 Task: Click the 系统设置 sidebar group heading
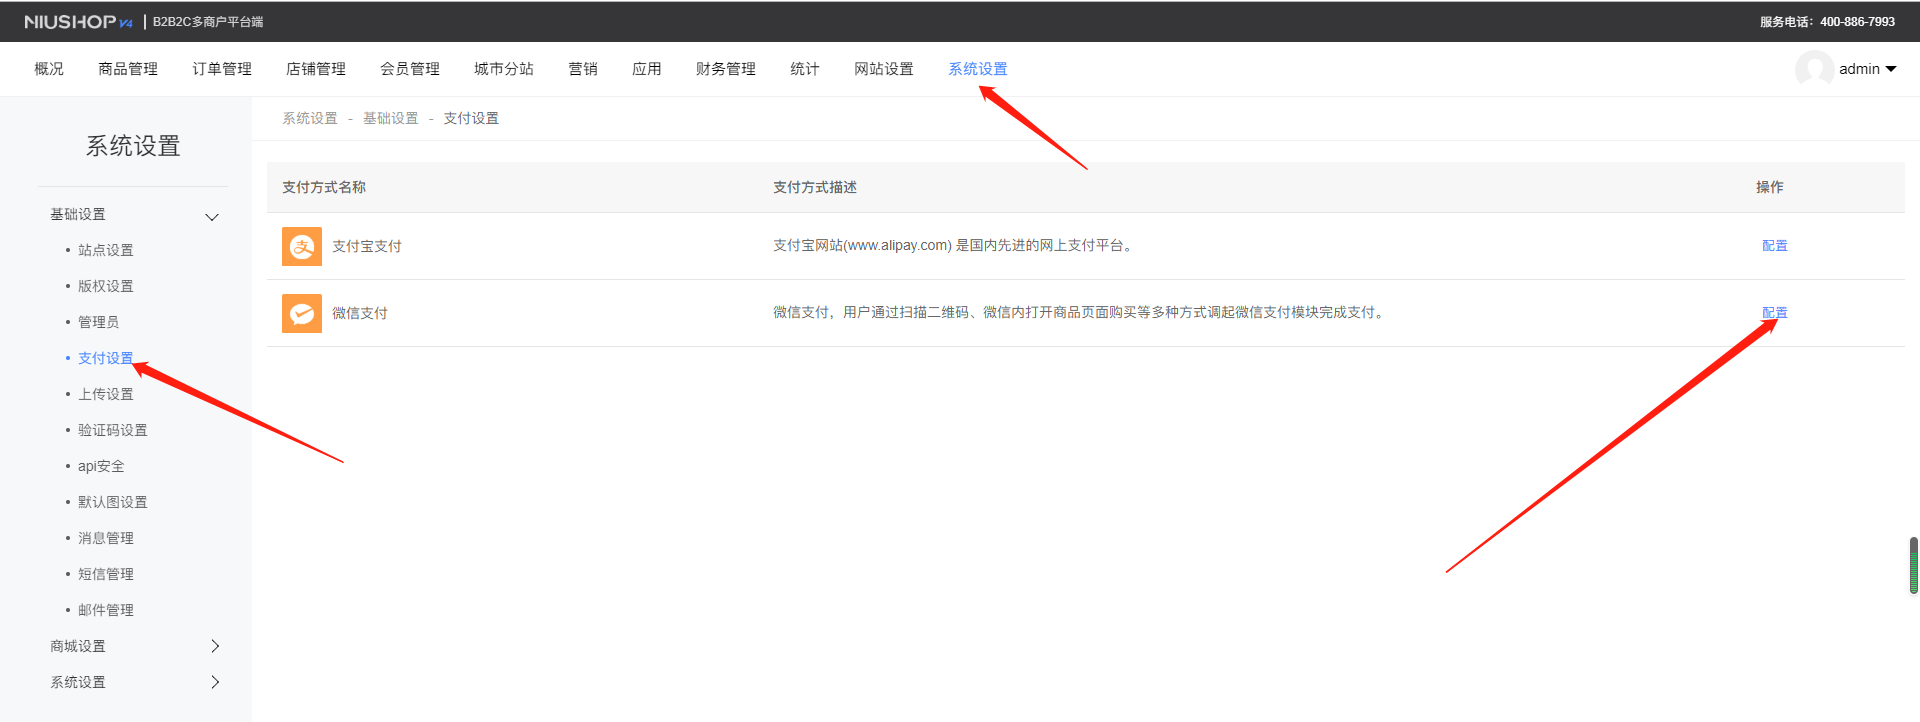78,682
